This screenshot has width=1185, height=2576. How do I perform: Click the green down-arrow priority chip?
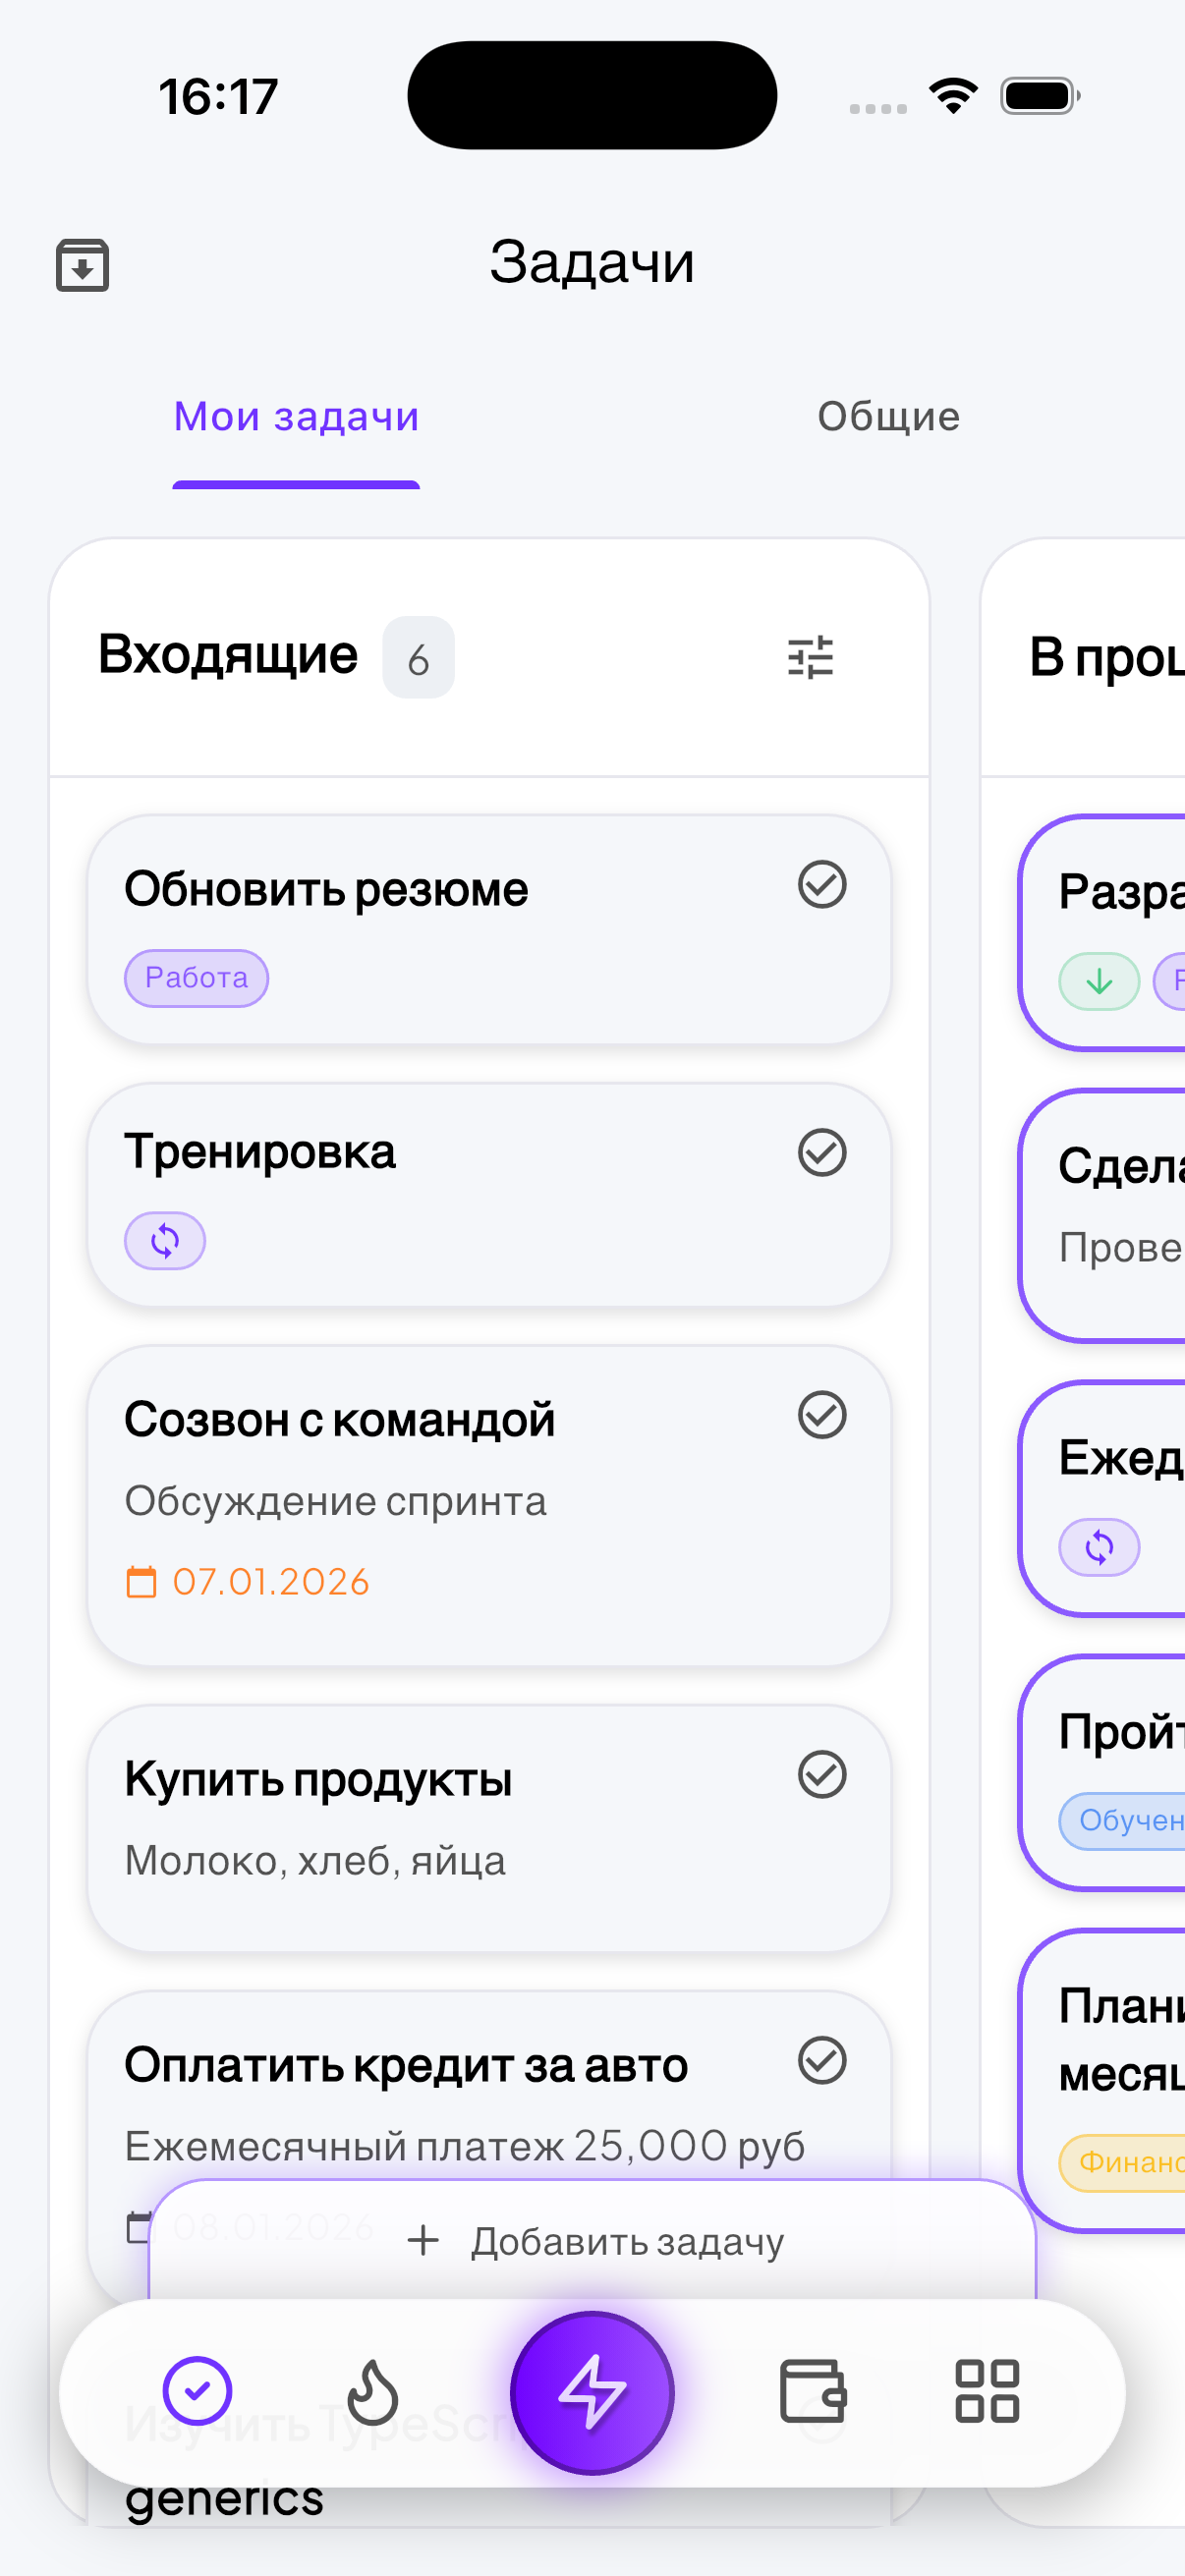click(x=1098, y=981)
